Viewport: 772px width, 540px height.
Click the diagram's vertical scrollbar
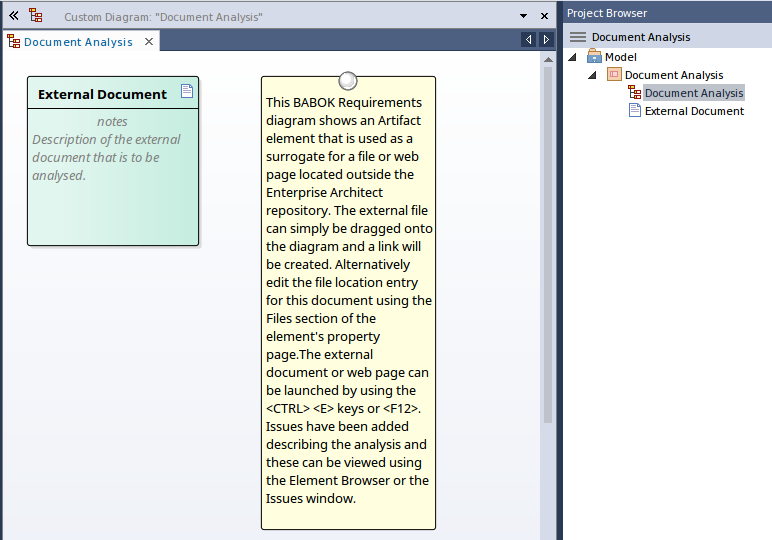point(547,240)
